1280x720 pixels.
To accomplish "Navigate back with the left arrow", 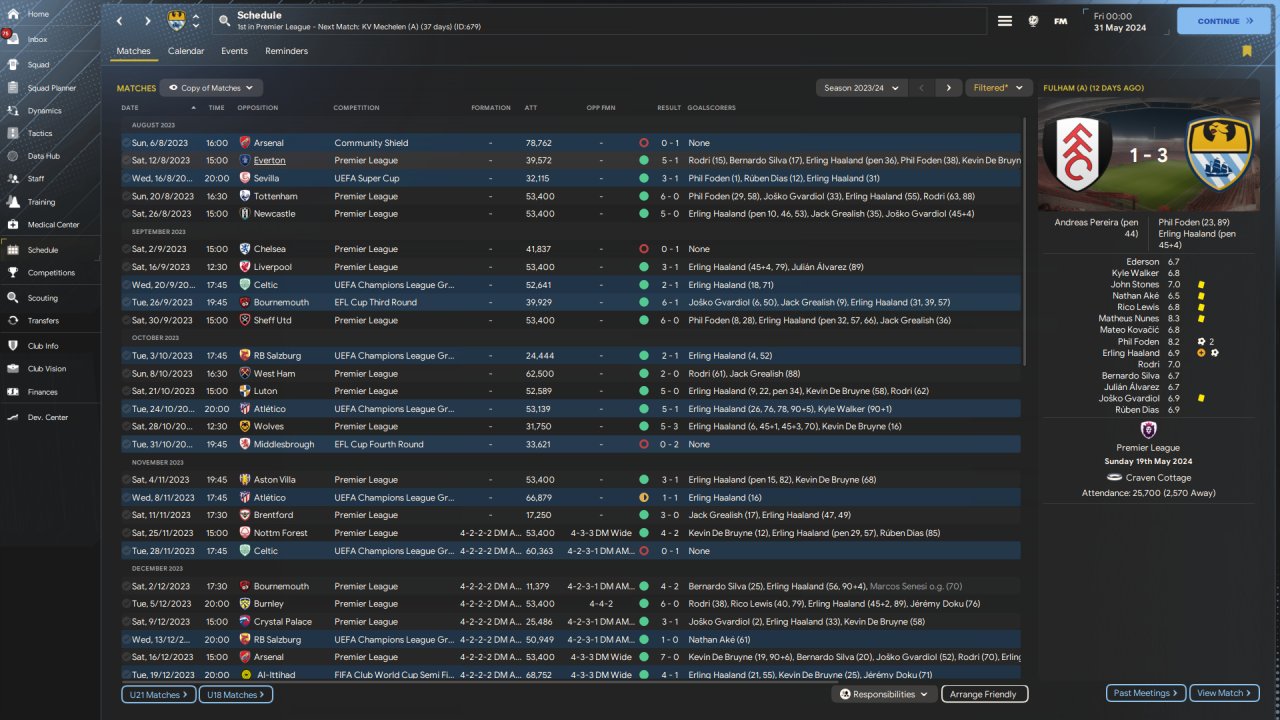I will [x=120, y=21].
